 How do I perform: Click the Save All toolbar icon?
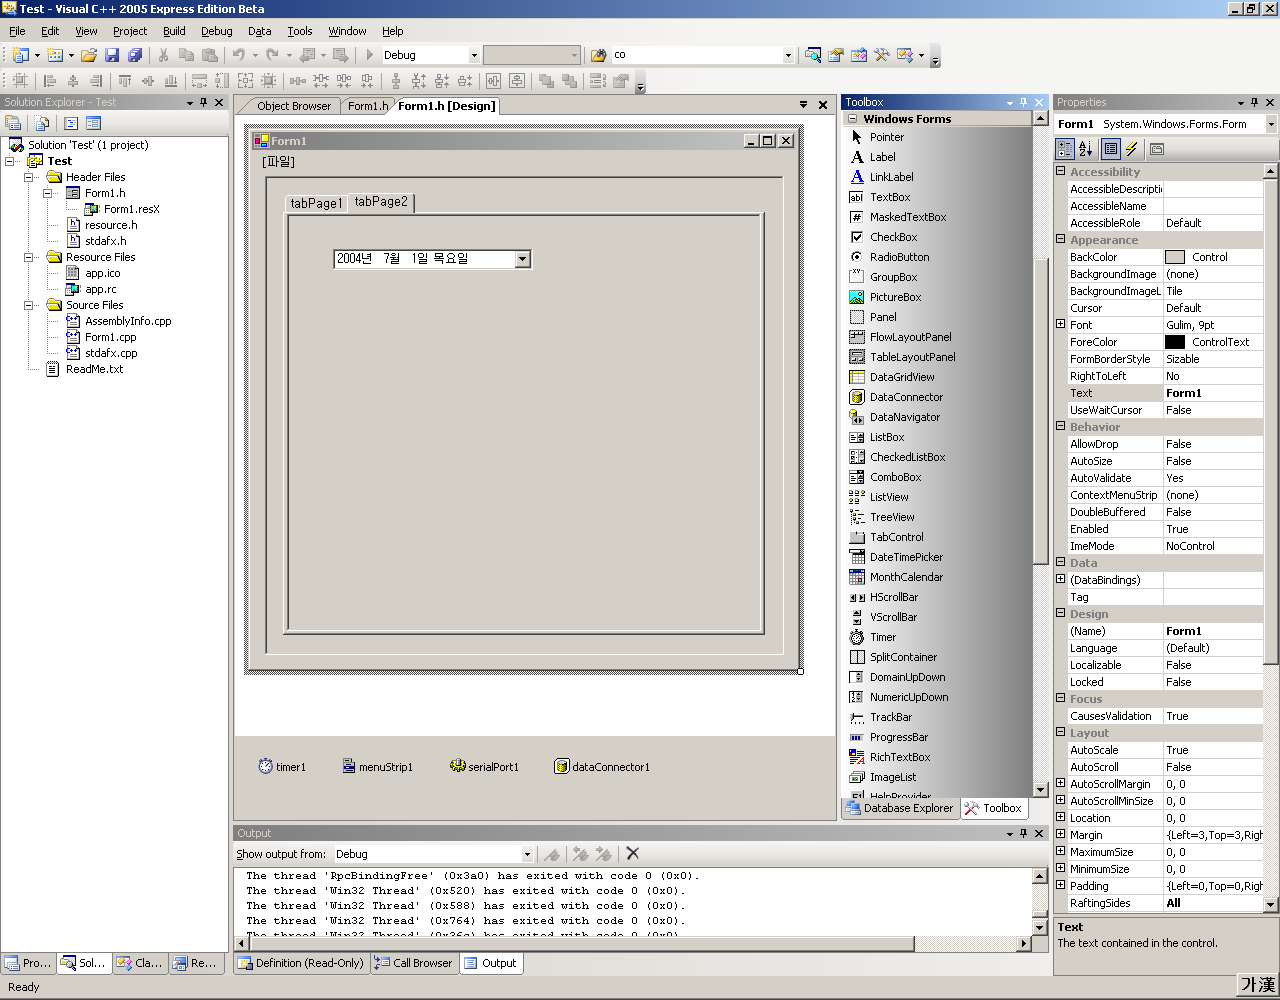pyautogui.click(x=135, y=55)
